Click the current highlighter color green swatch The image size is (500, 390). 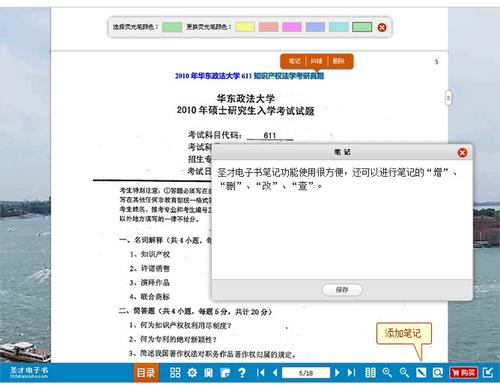tap(172, 27)
